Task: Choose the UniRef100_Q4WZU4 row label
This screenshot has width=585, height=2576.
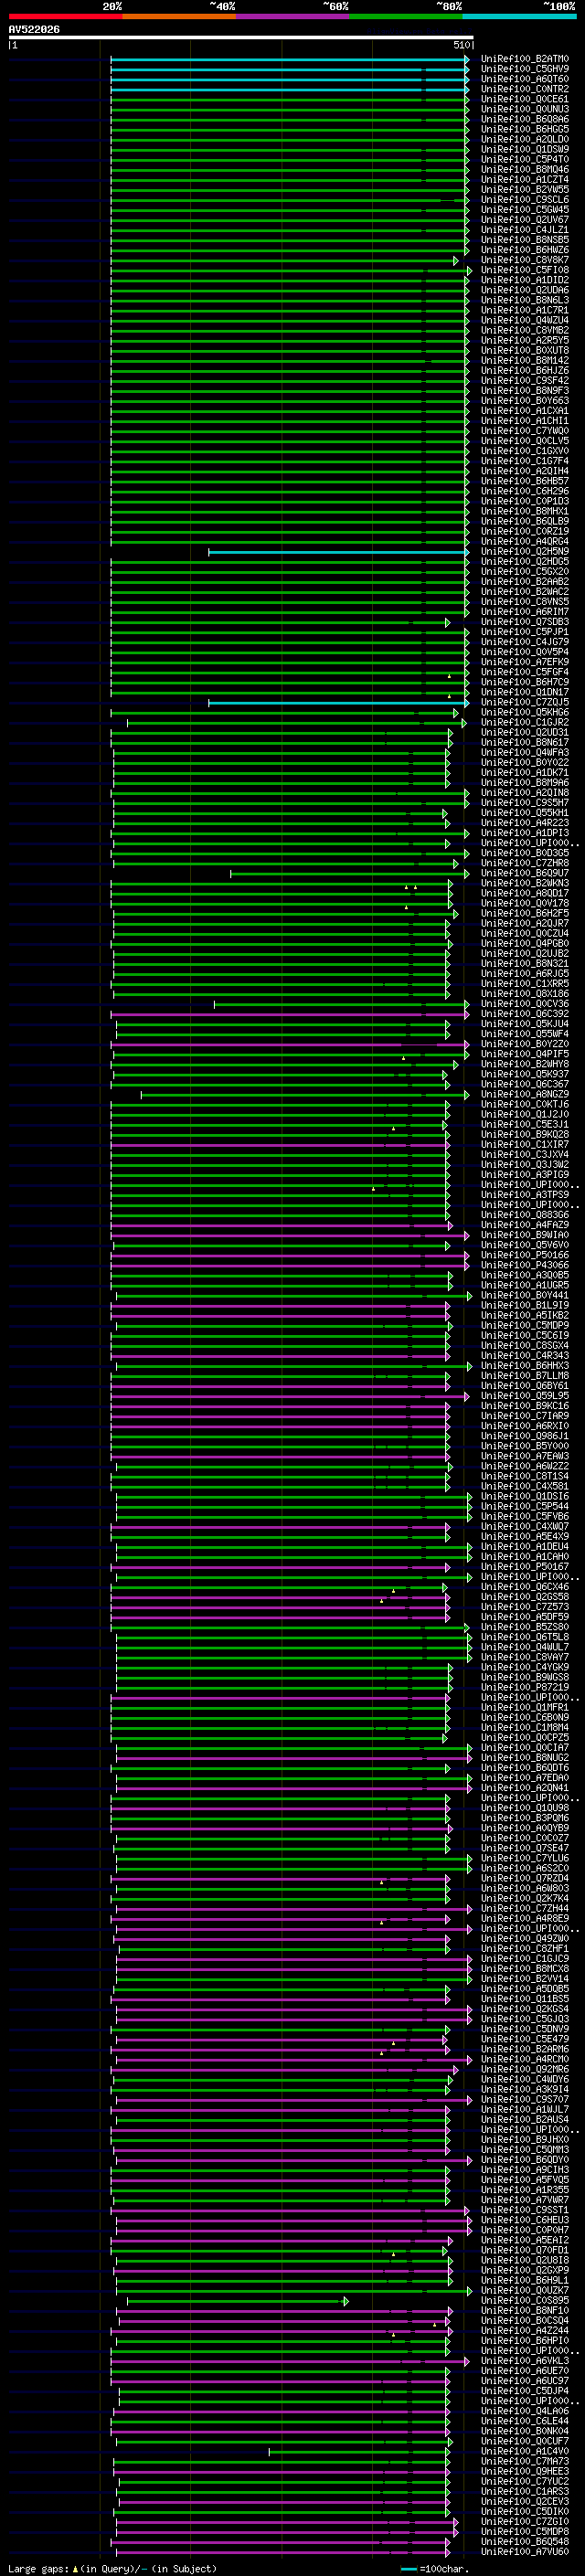Action: 525,320
